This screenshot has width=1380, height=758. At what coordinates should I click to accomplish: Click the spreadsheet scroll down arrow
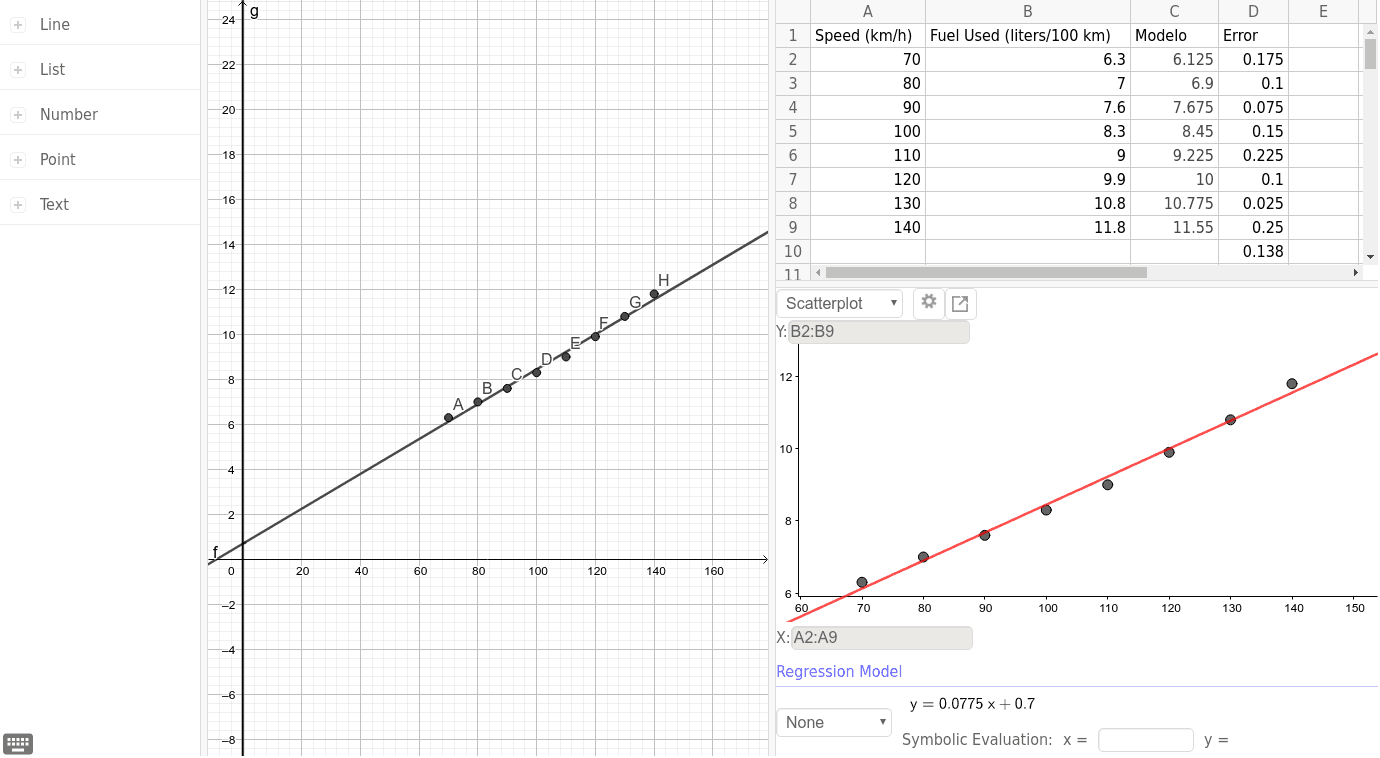click(x=1371, y=257)
